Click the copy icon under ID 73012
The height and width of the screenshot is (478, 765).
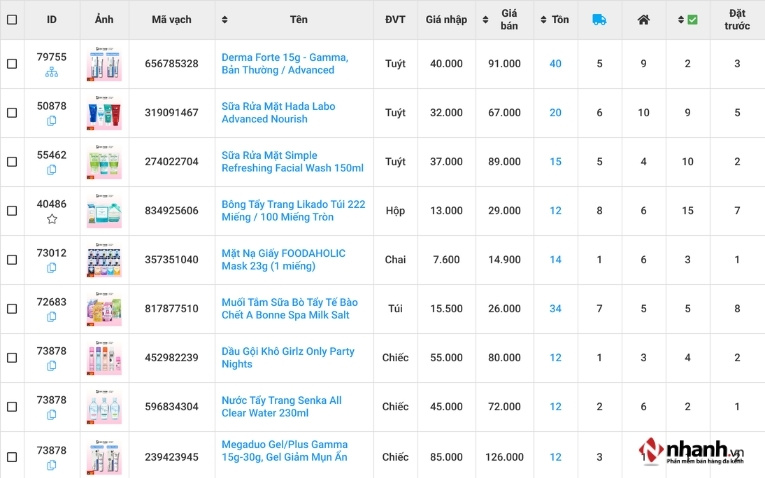tap(52, 268)
